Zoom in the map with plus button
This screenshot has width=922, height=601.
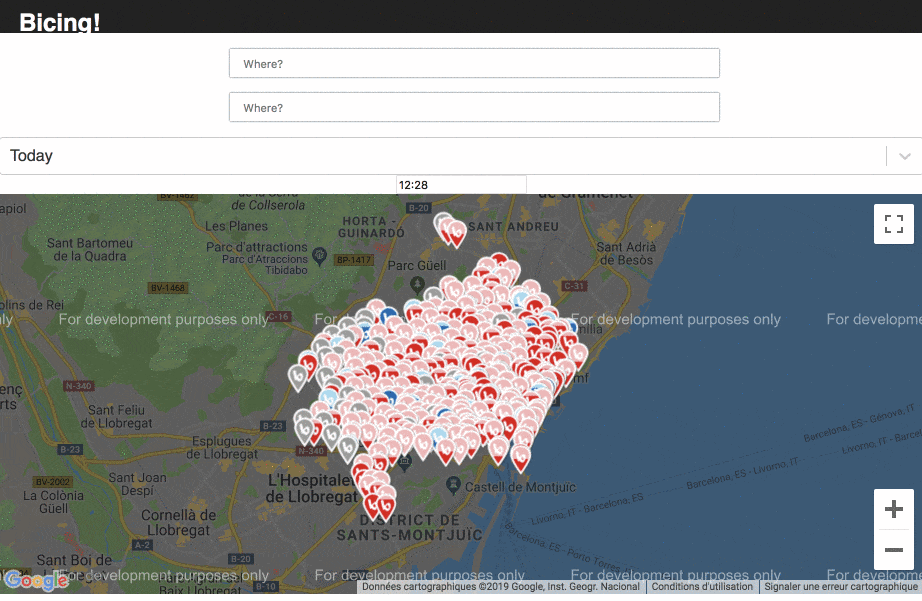pos(894,509)
